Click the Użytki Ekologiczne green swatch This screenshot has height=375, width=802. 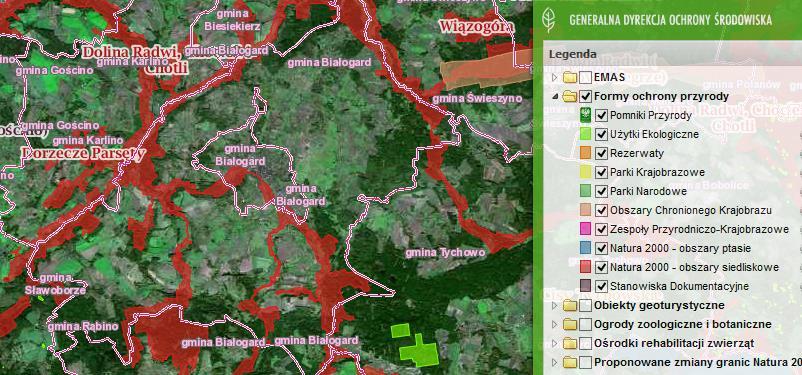click(586, 134)
